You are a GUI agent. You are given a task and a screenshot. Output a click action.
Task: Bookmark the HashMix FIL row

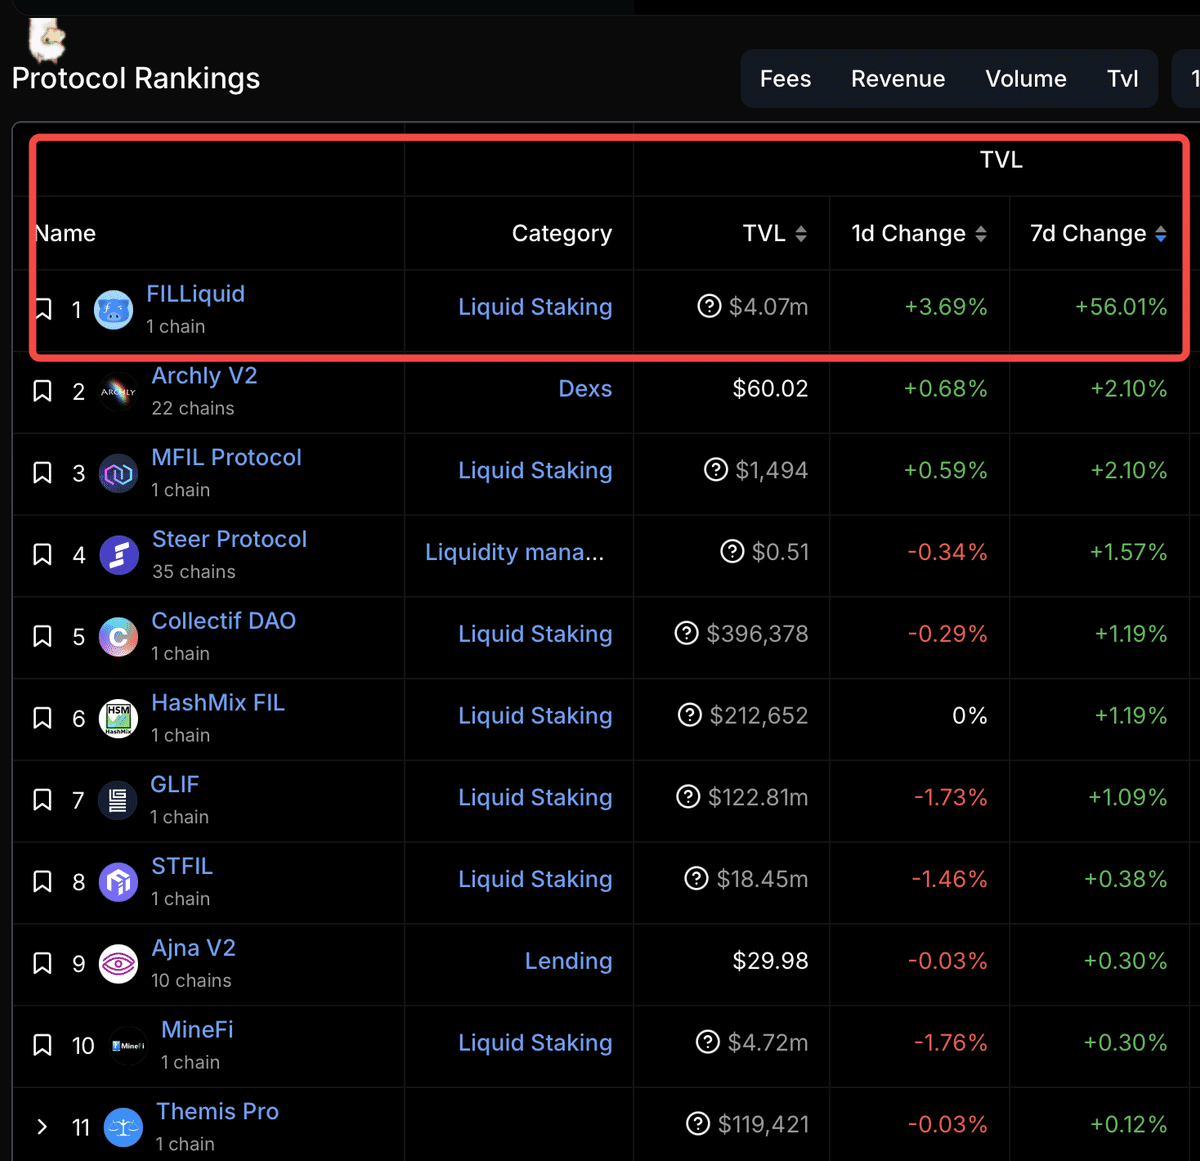pos(42,718)
